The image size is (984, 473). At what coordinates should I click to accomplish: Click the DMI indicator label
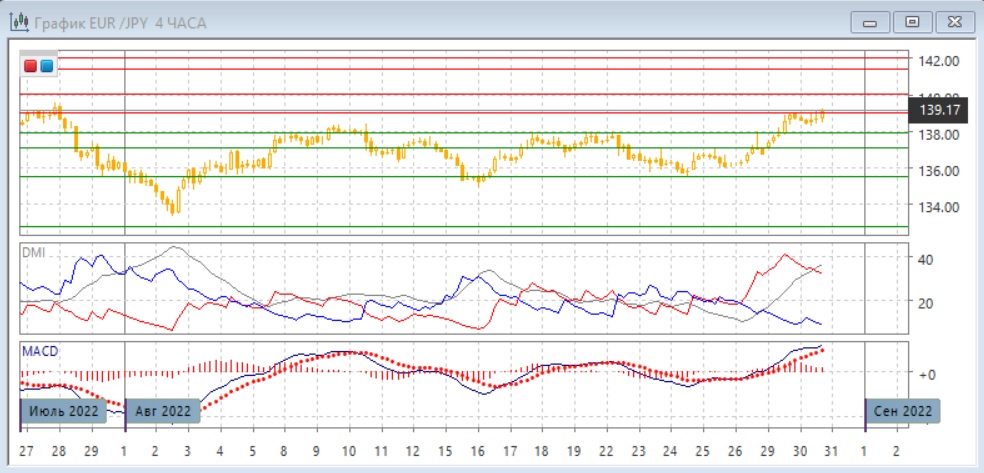[33, 252]
